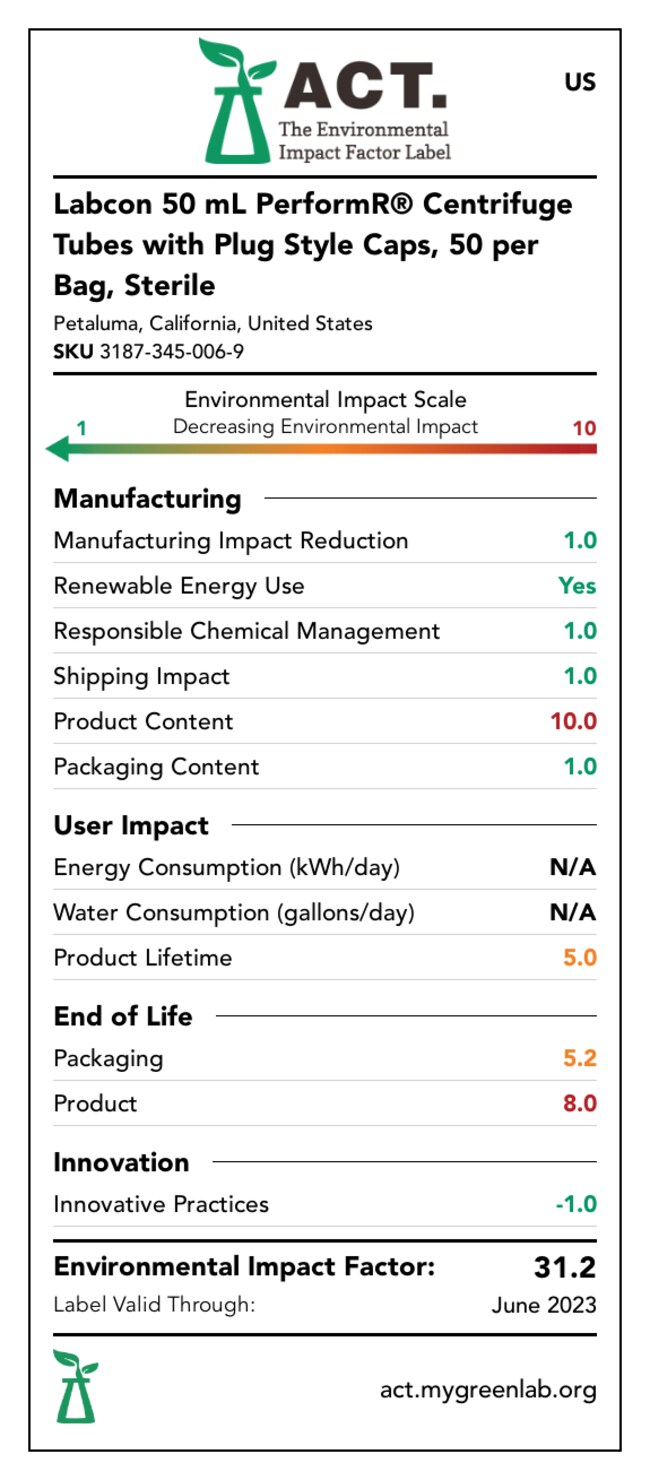Select the Labcon product title text
This screenshot has width=650, height=1480.
[x=312, y=245]
